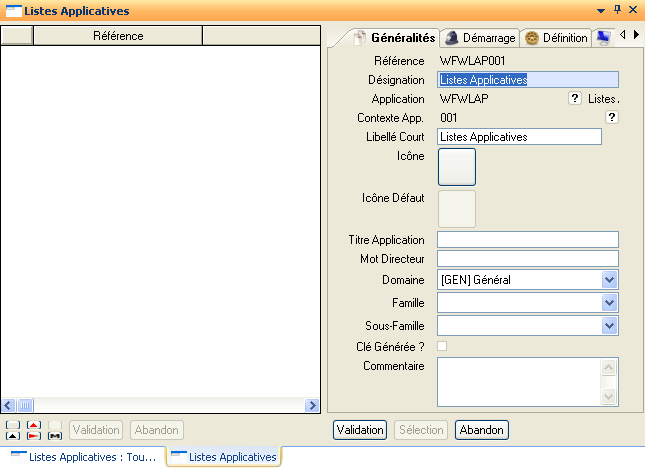This screenshot has height=469, width=645.
Task: Open the Définition tab
Action: (x=557, y=37)
